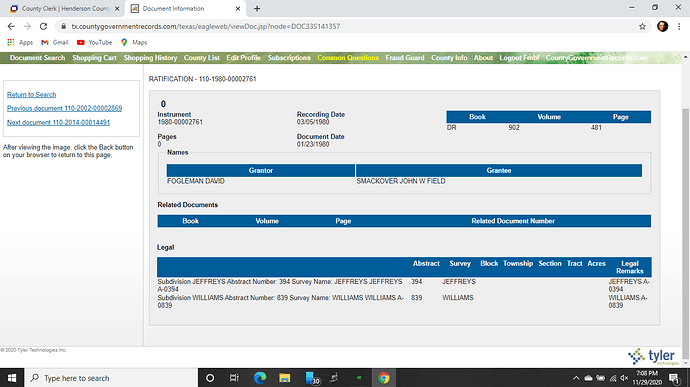Open the new tab plus button
Screen dimensions: 690x387
[x=257, y=8]
